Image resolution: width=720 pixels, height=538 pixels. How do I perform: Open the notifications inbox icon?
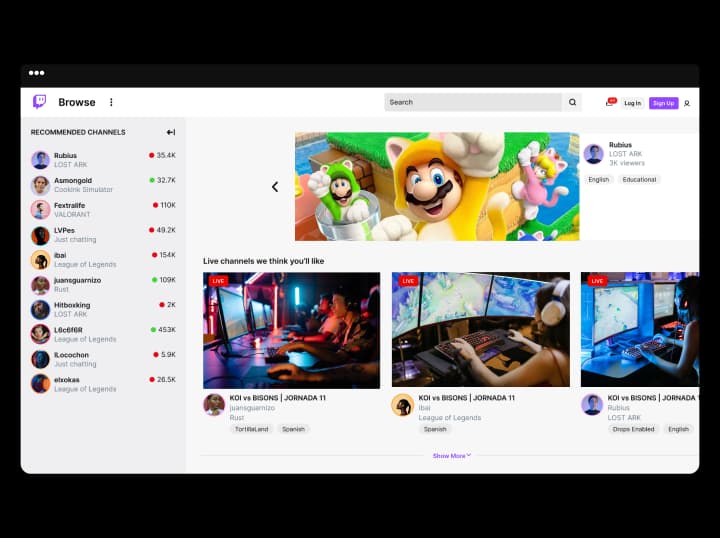610,102
